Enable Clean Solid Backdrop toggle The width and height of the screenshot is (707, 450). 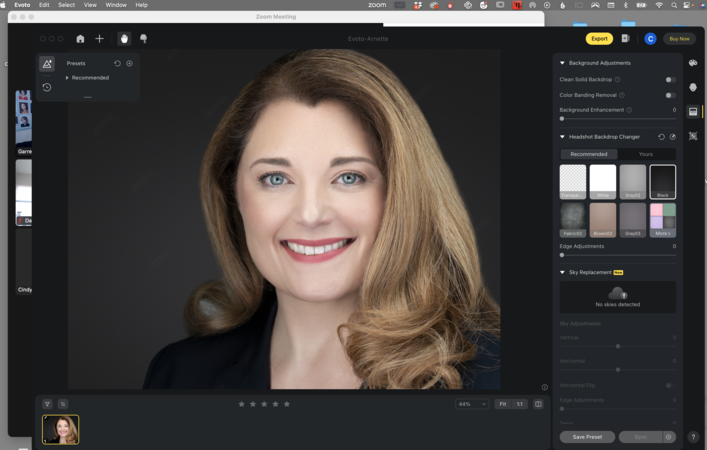tap(670, 79)
